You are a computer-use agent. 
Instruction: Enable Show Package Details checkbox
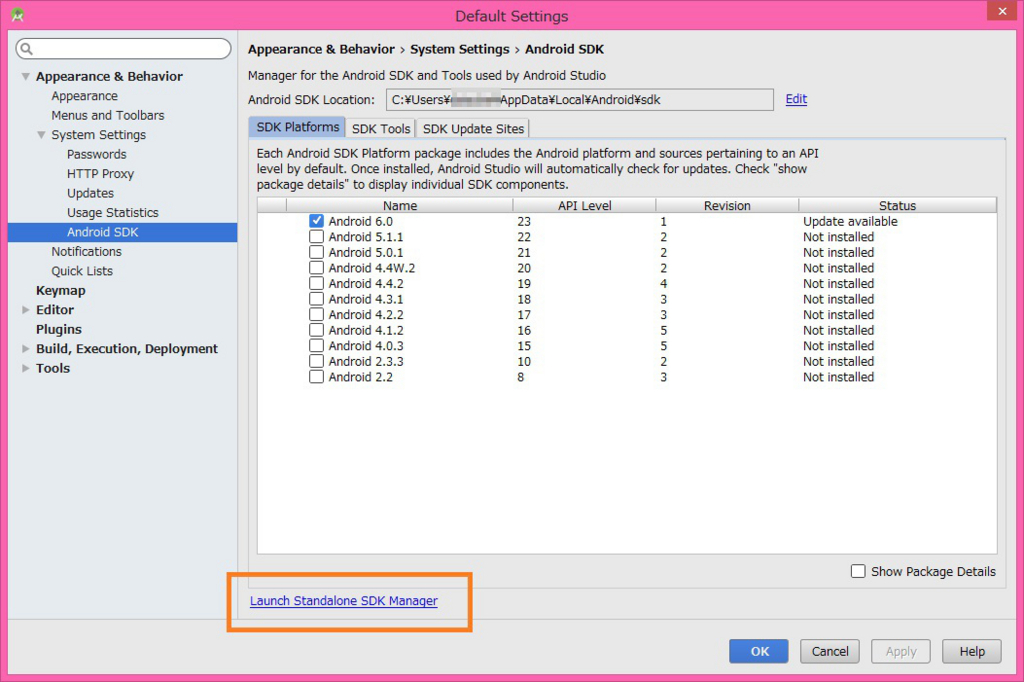(x=858, y=571)
